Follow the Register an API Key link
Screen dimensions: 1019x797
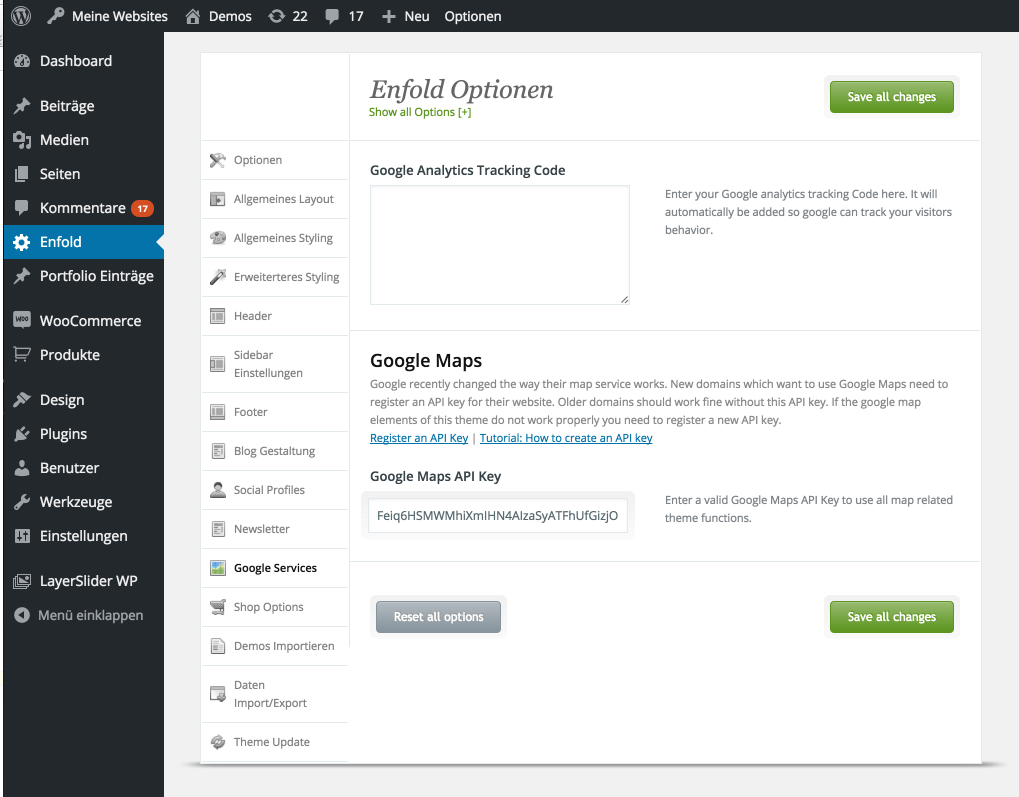pos(419,438)
